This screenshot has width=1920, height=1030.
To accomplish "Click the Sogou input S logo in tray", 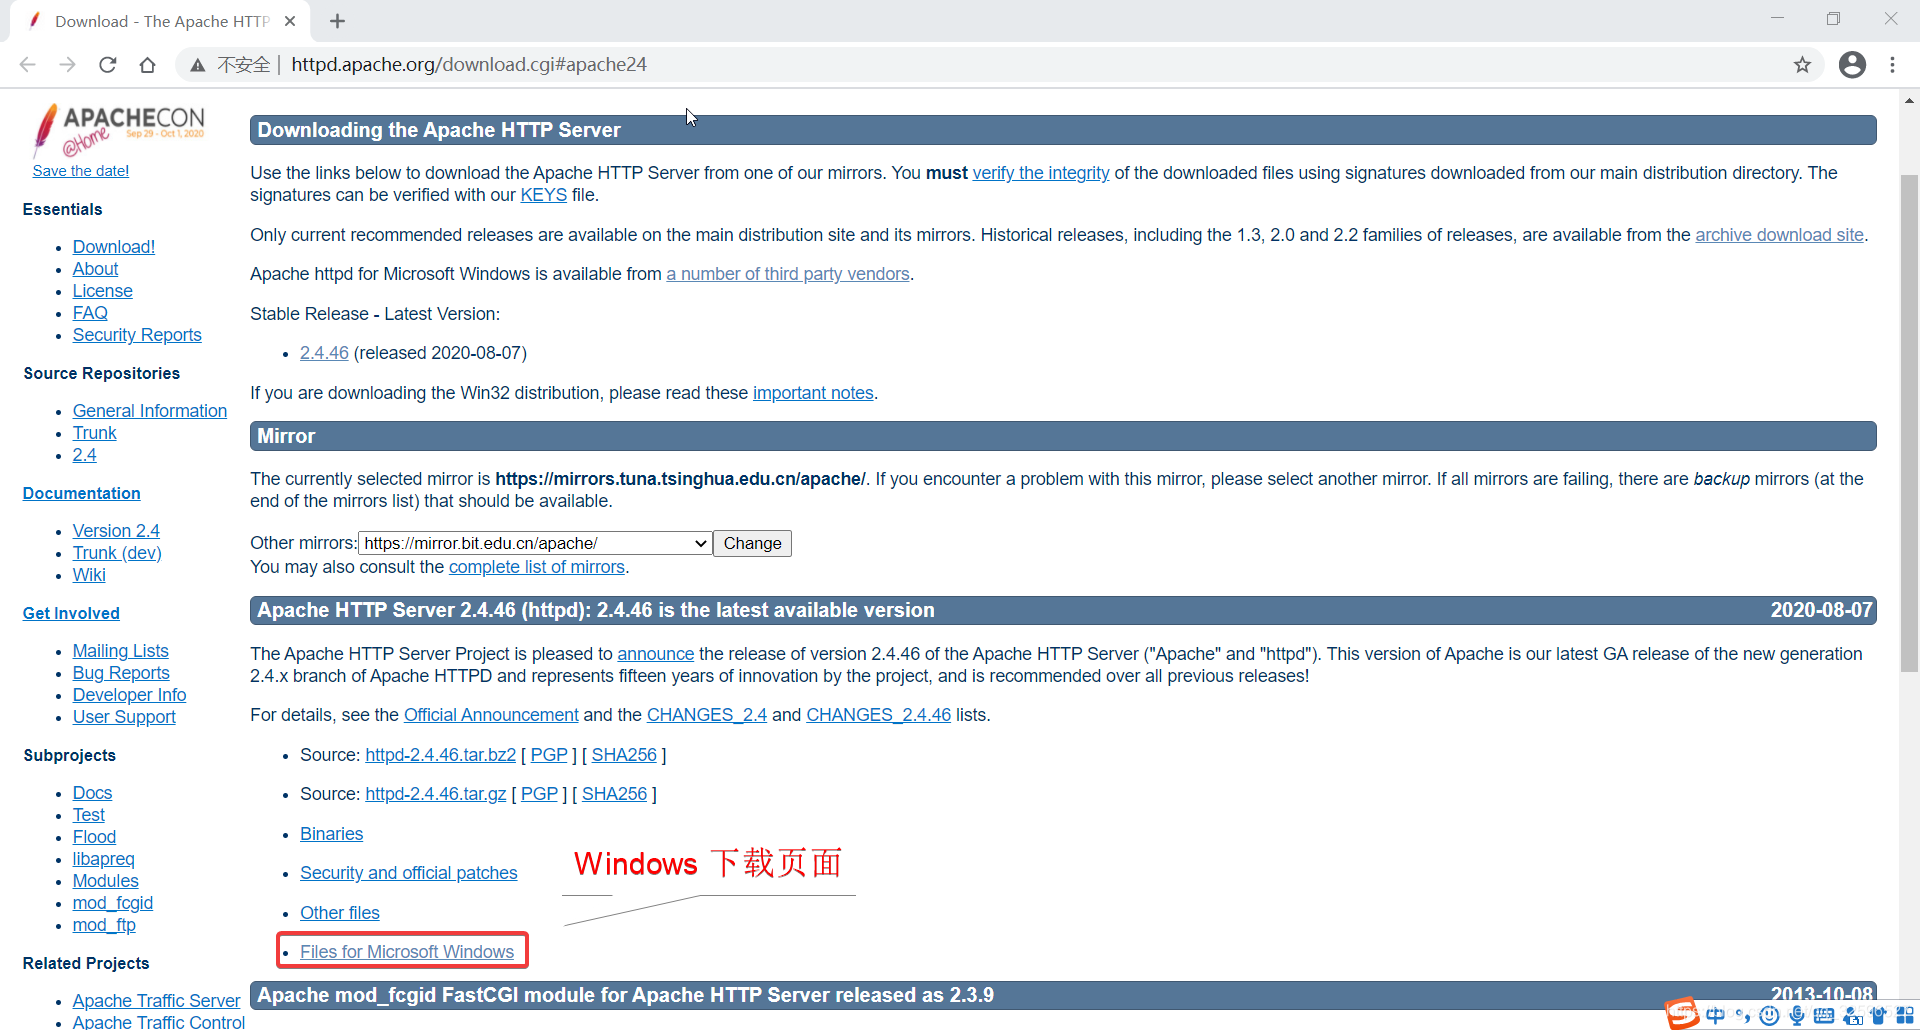I will (1682, 1015).
